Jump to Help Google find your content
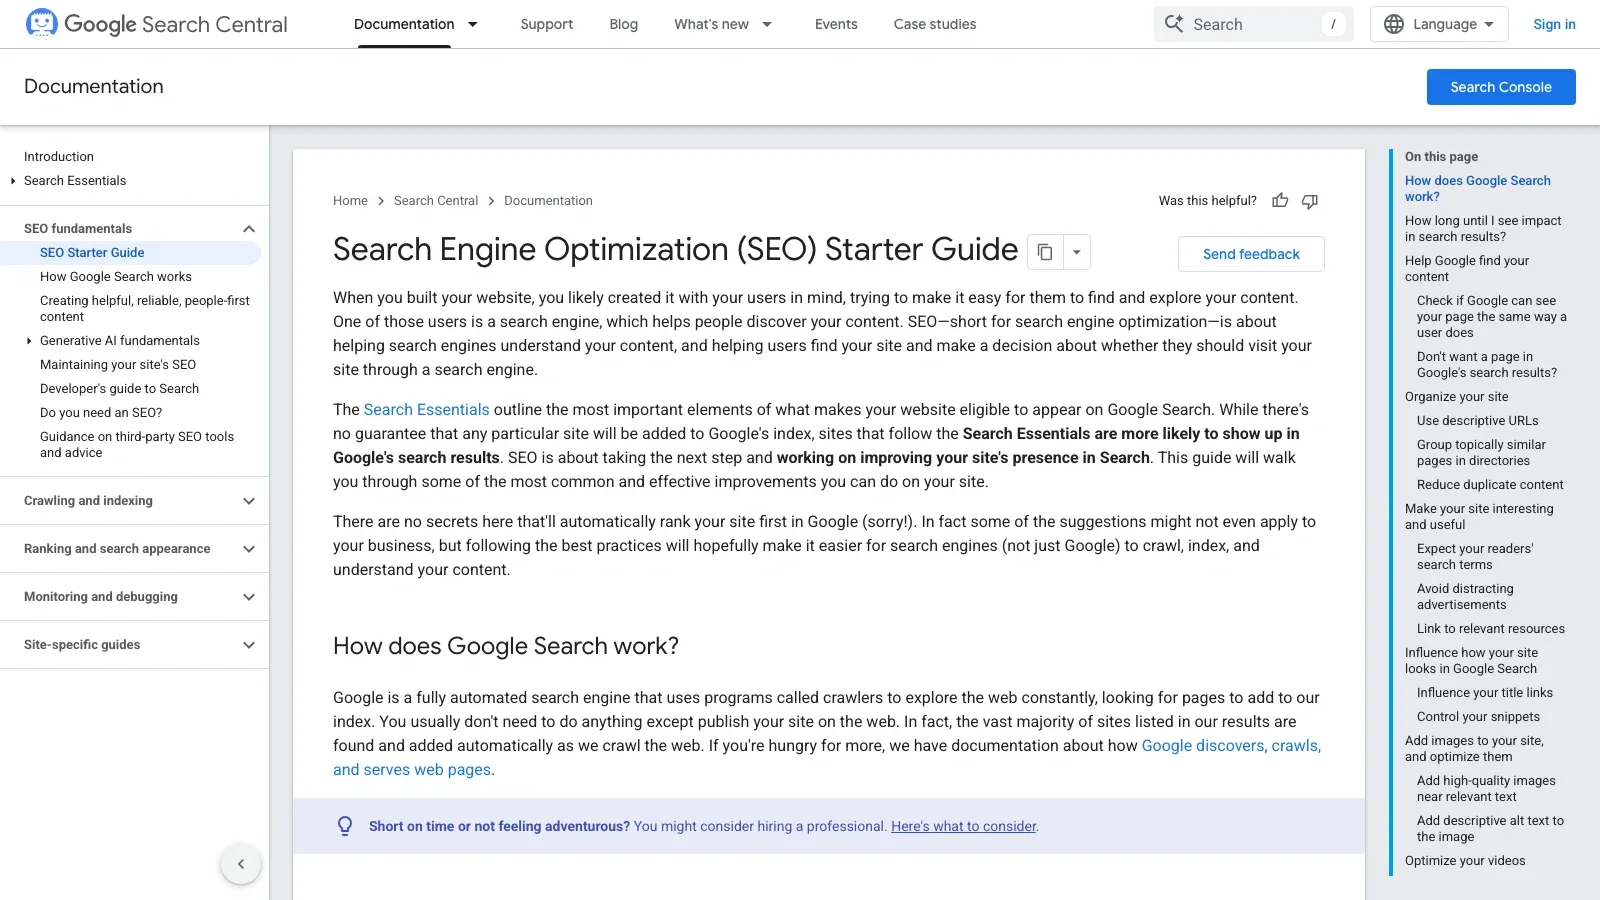 point(1467,269)
